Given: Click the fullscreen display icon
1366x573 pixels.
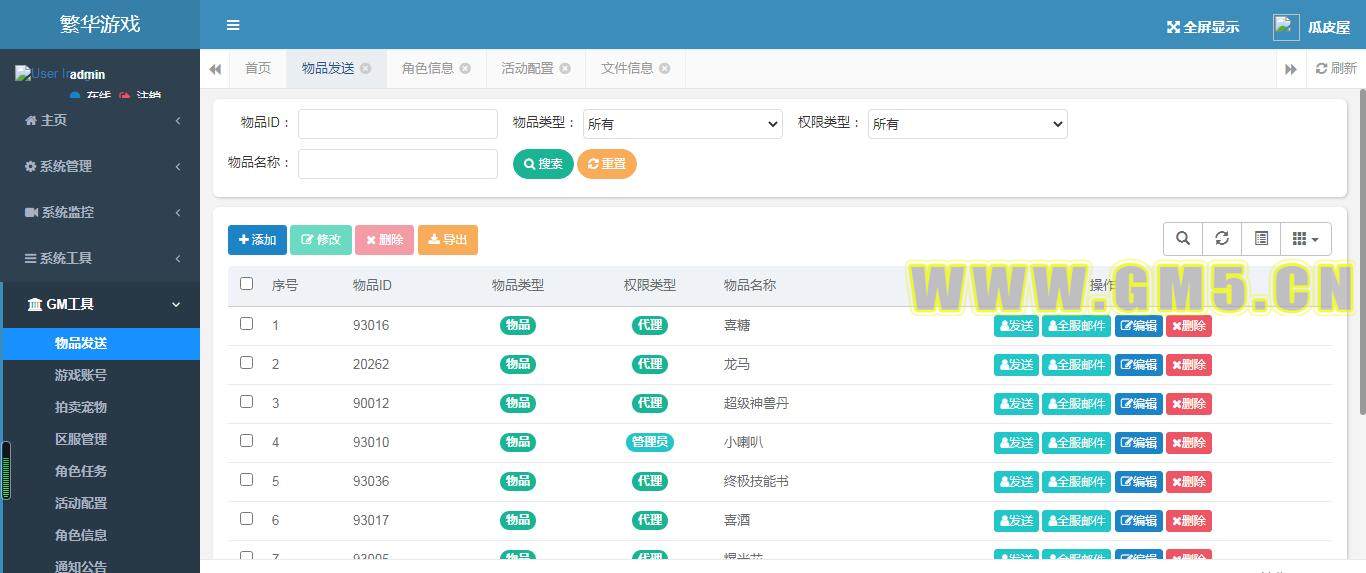Looking at the screenshot, I should point(1173,27).
